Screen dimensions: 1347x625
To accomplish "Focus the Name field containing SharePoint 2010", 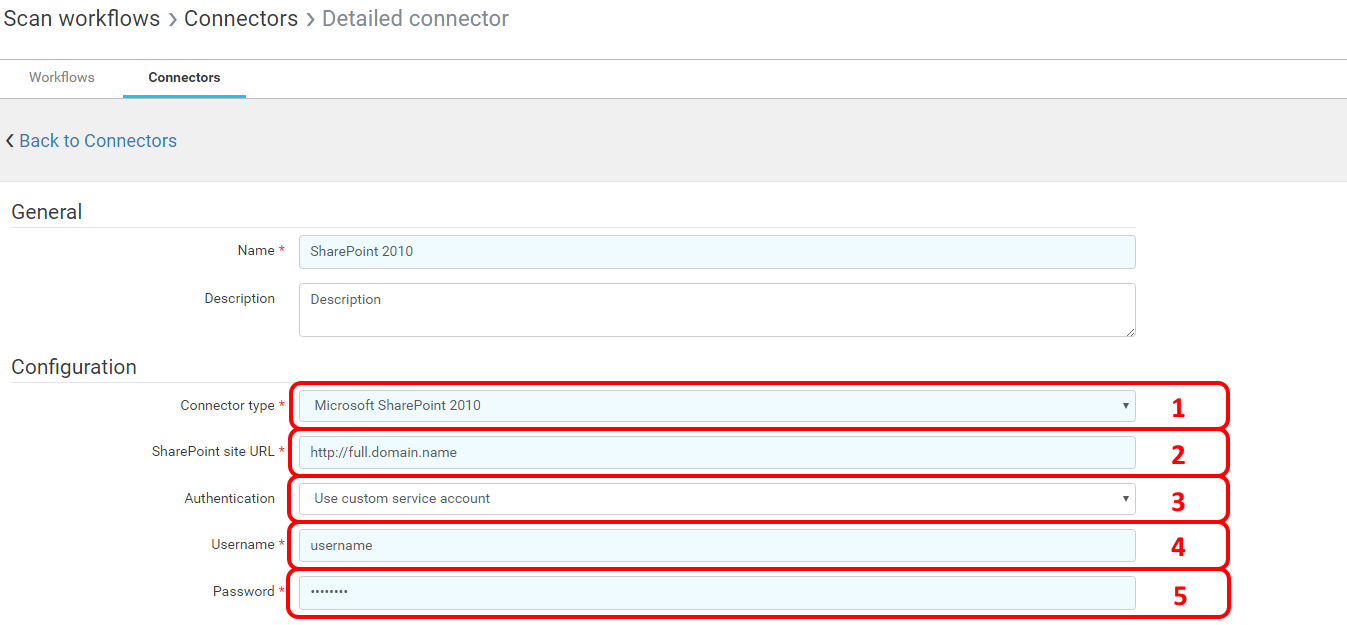I will [x=717, y=252].
